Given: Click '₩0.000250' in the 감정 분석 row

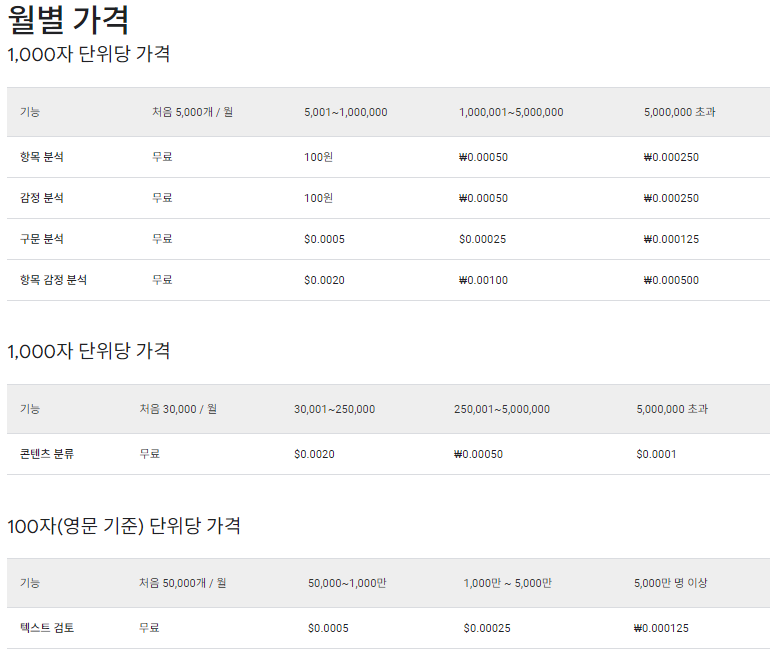Looking at the screenshot, I should (x=671, y=198).
